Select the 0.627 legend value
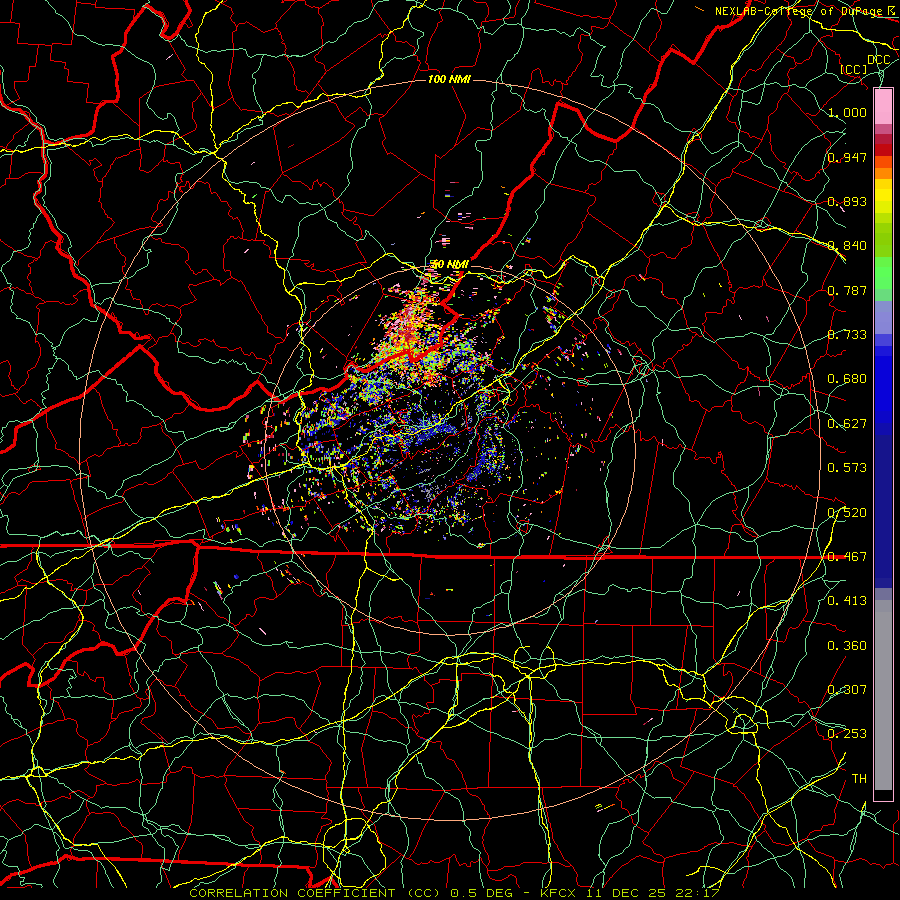Viewport: 900px width, 900px height. (847, 424)
